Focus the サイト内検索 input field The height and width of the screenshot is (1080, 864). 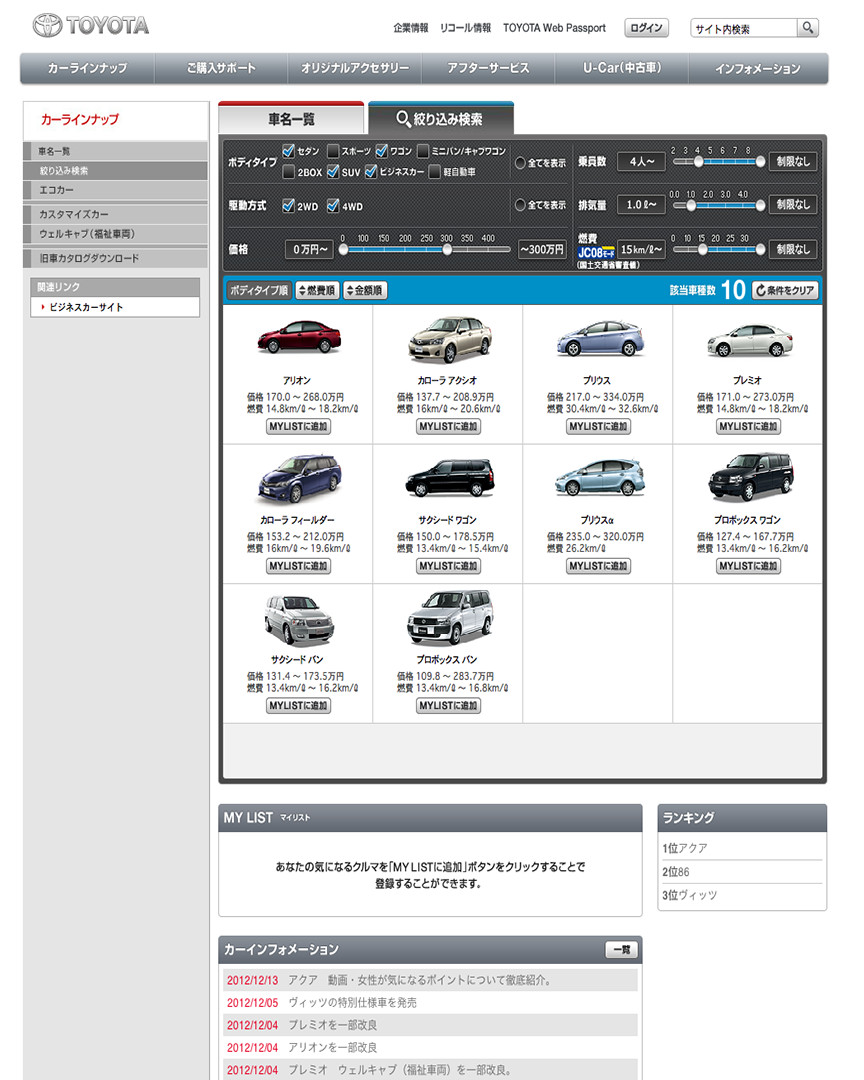743,28
